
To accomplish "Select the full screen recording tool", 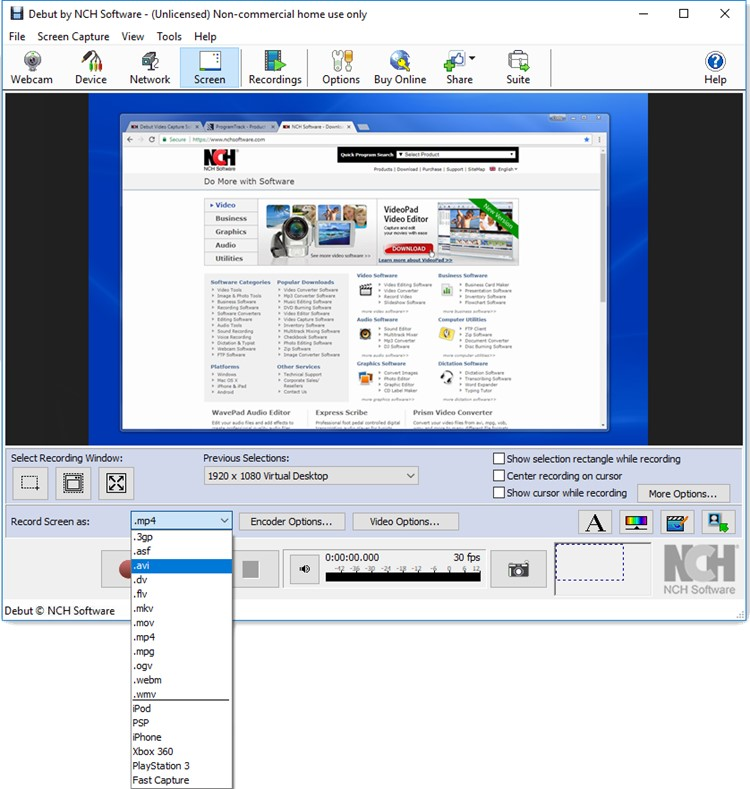I will click(116, 483).
